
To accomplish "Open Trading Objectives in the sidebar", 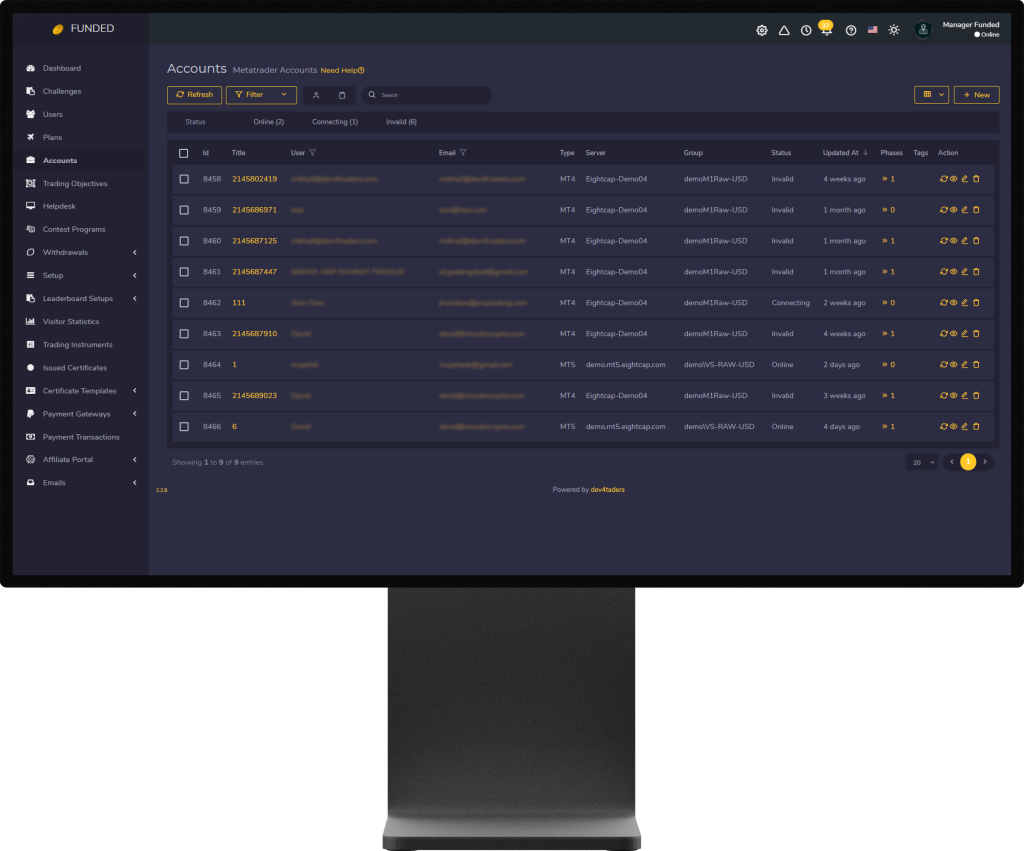I will [x=75, y=184].
